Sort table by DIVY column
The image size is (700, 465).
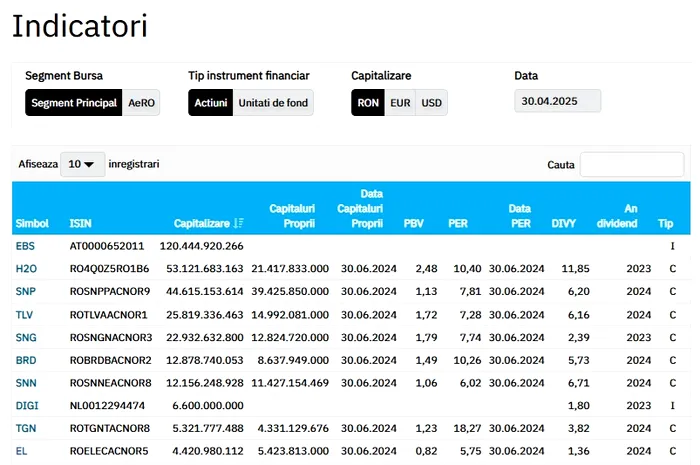(x=563, y=224)
